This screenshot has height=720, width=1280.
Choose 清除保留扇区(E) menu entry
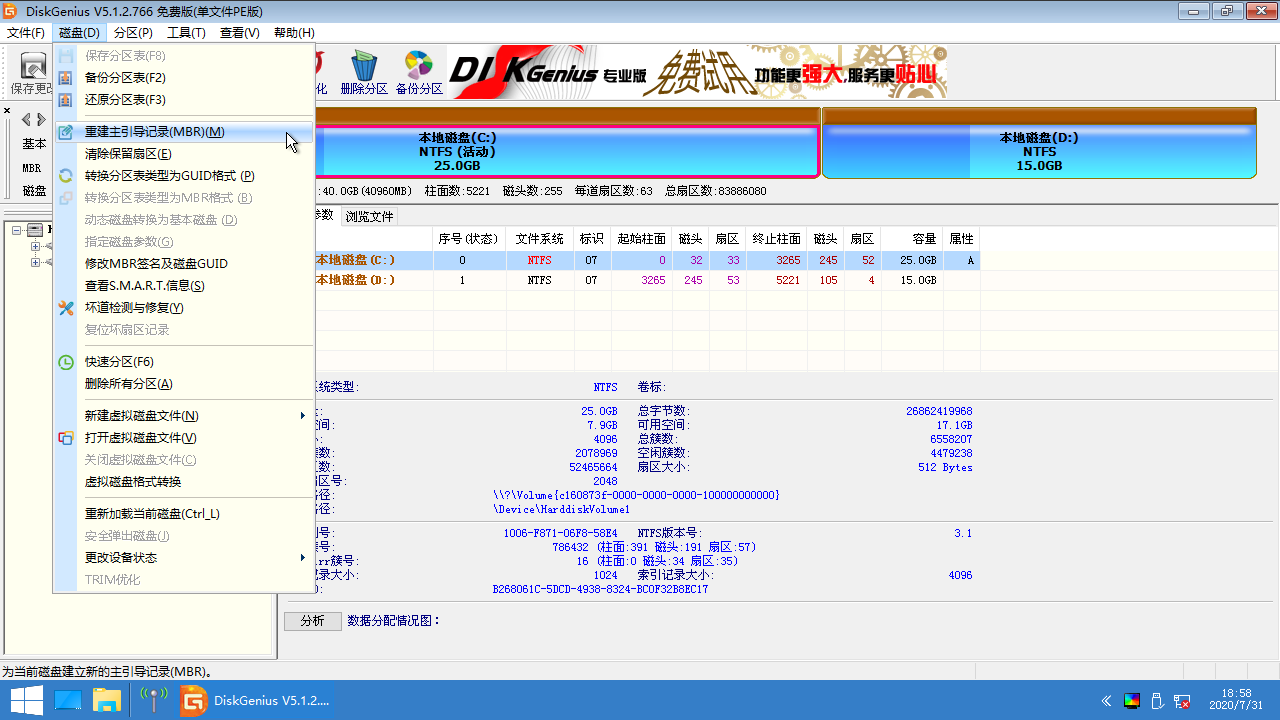coord(185,154)
